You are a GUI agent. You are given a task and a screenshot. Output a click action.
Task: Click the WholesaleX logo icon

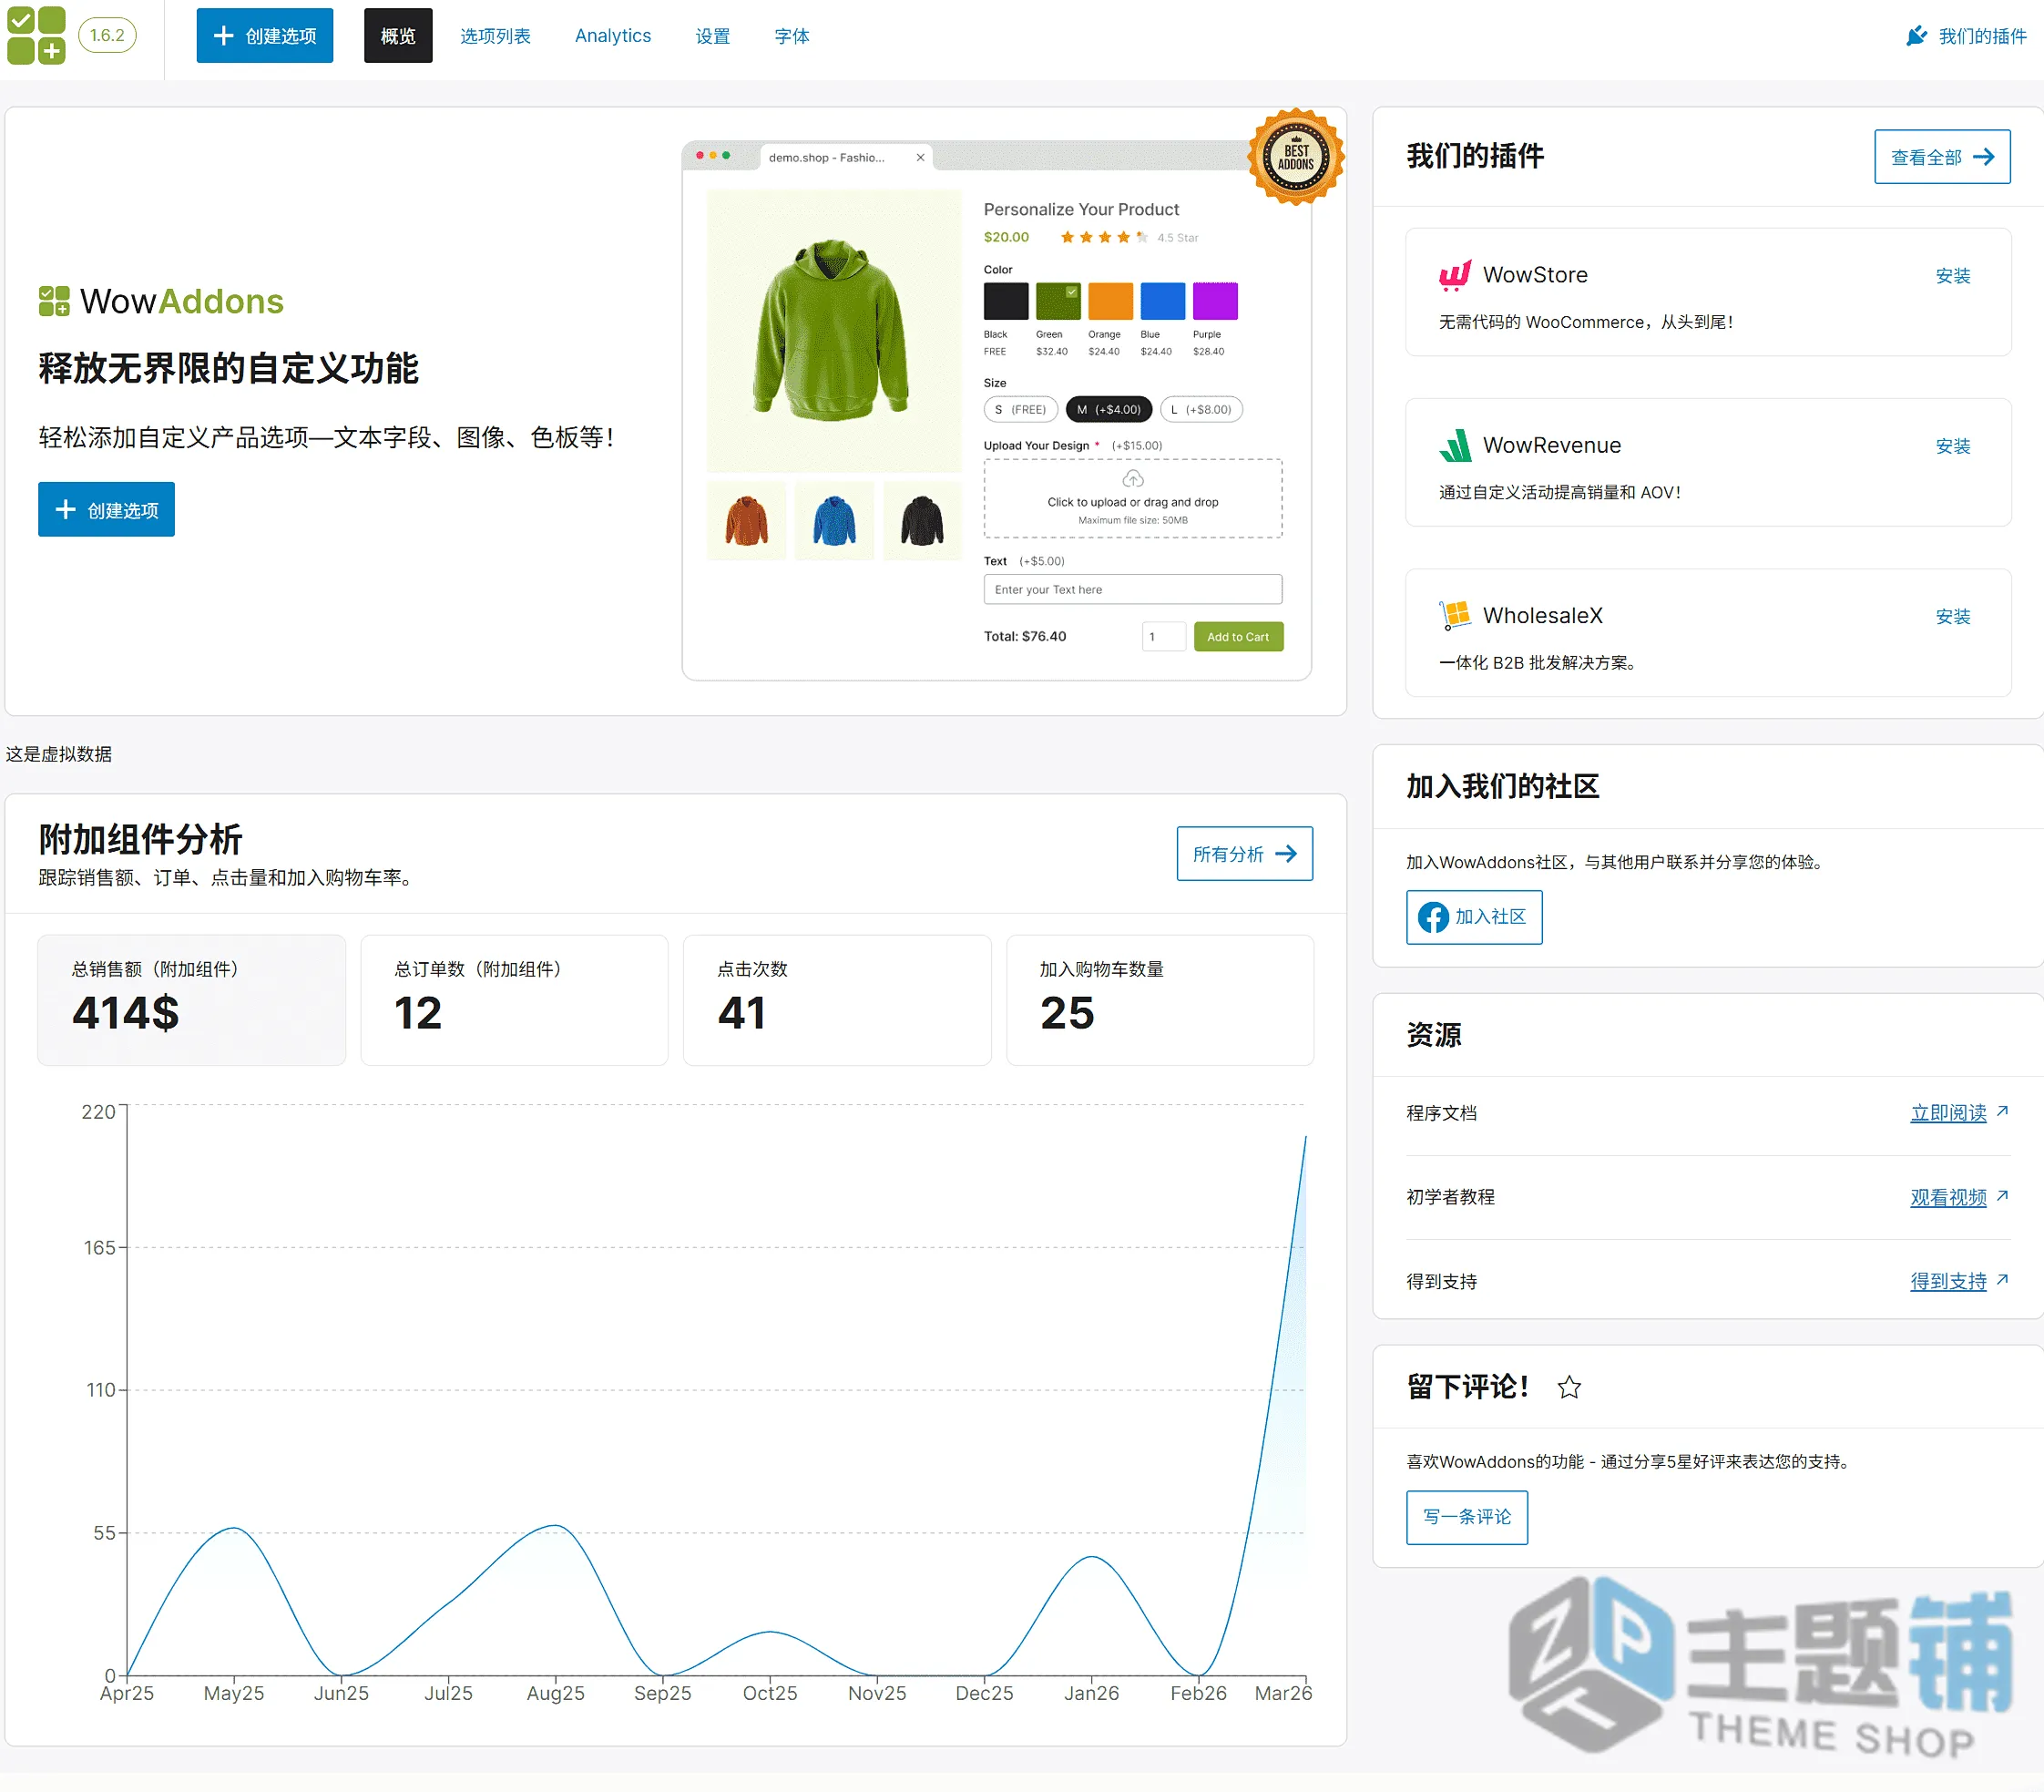pos(1455,615)
